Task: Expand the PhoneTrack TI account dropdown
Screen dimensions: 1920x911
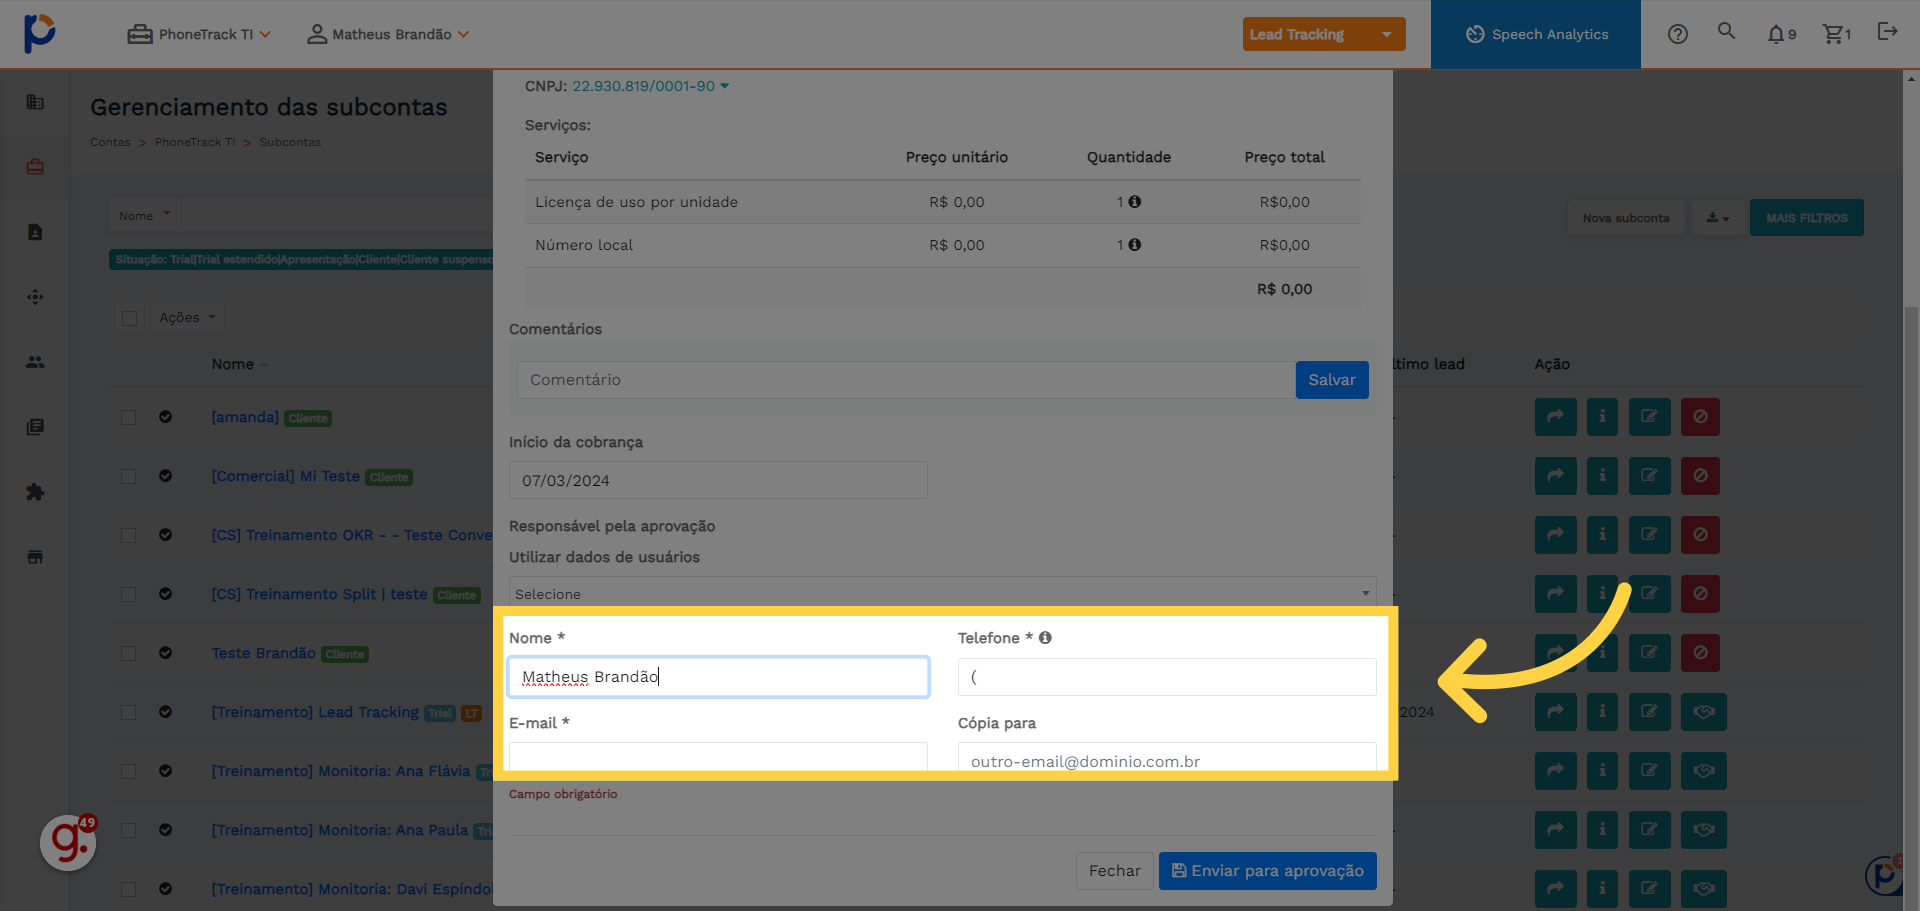Action: [199, 34]
